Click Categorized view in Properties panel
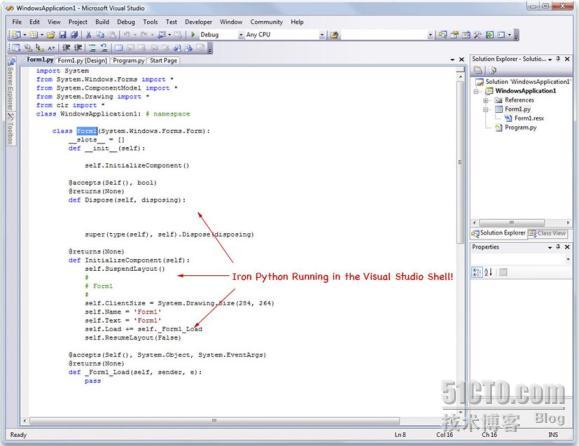Viewport: 579px width, 446px height. (477, 272)
